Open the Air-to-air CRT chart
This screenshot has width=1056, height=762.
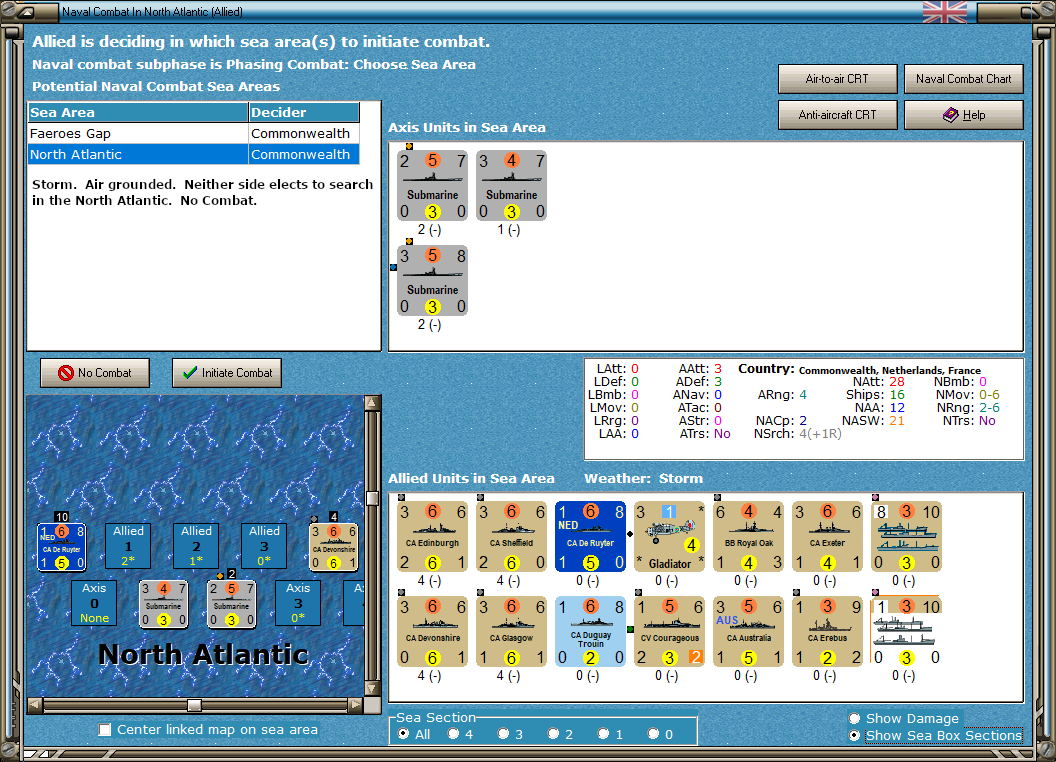click(x=837, y=79)
